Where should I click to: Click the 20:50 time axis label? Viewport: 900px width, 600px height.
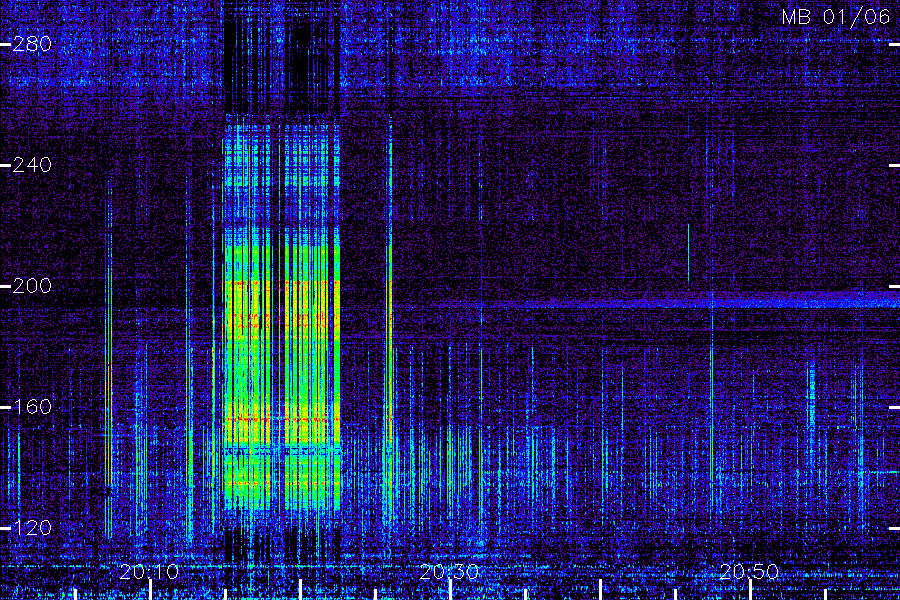750,572
